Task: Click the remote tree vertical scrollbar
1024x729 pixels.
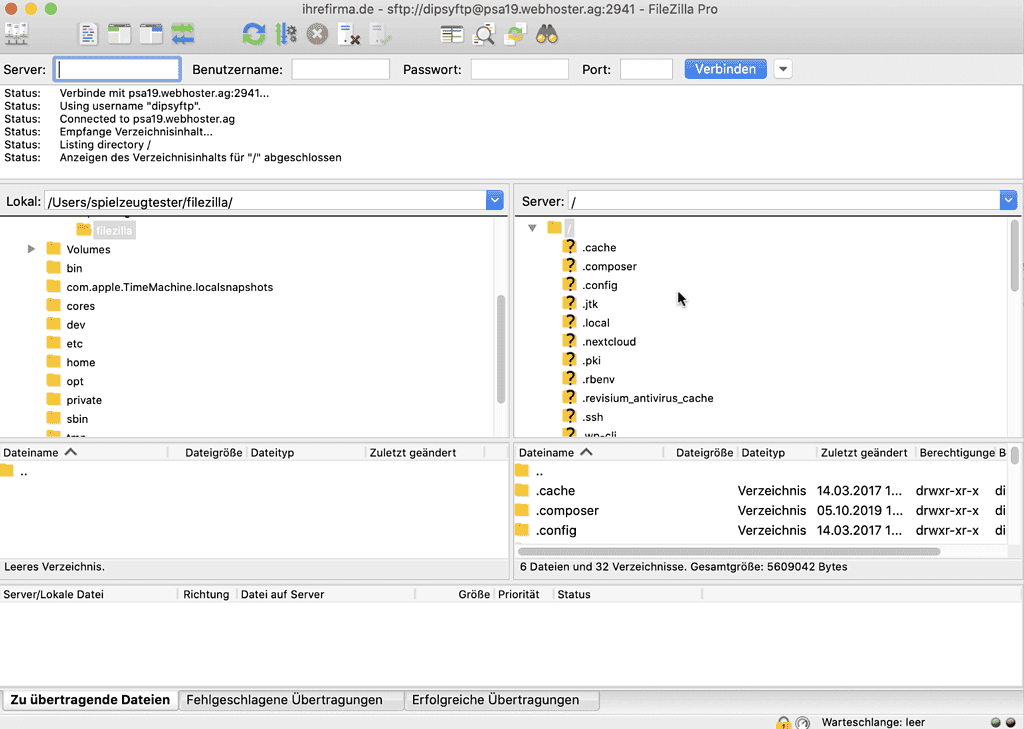Action: (x=1014, y=255)
